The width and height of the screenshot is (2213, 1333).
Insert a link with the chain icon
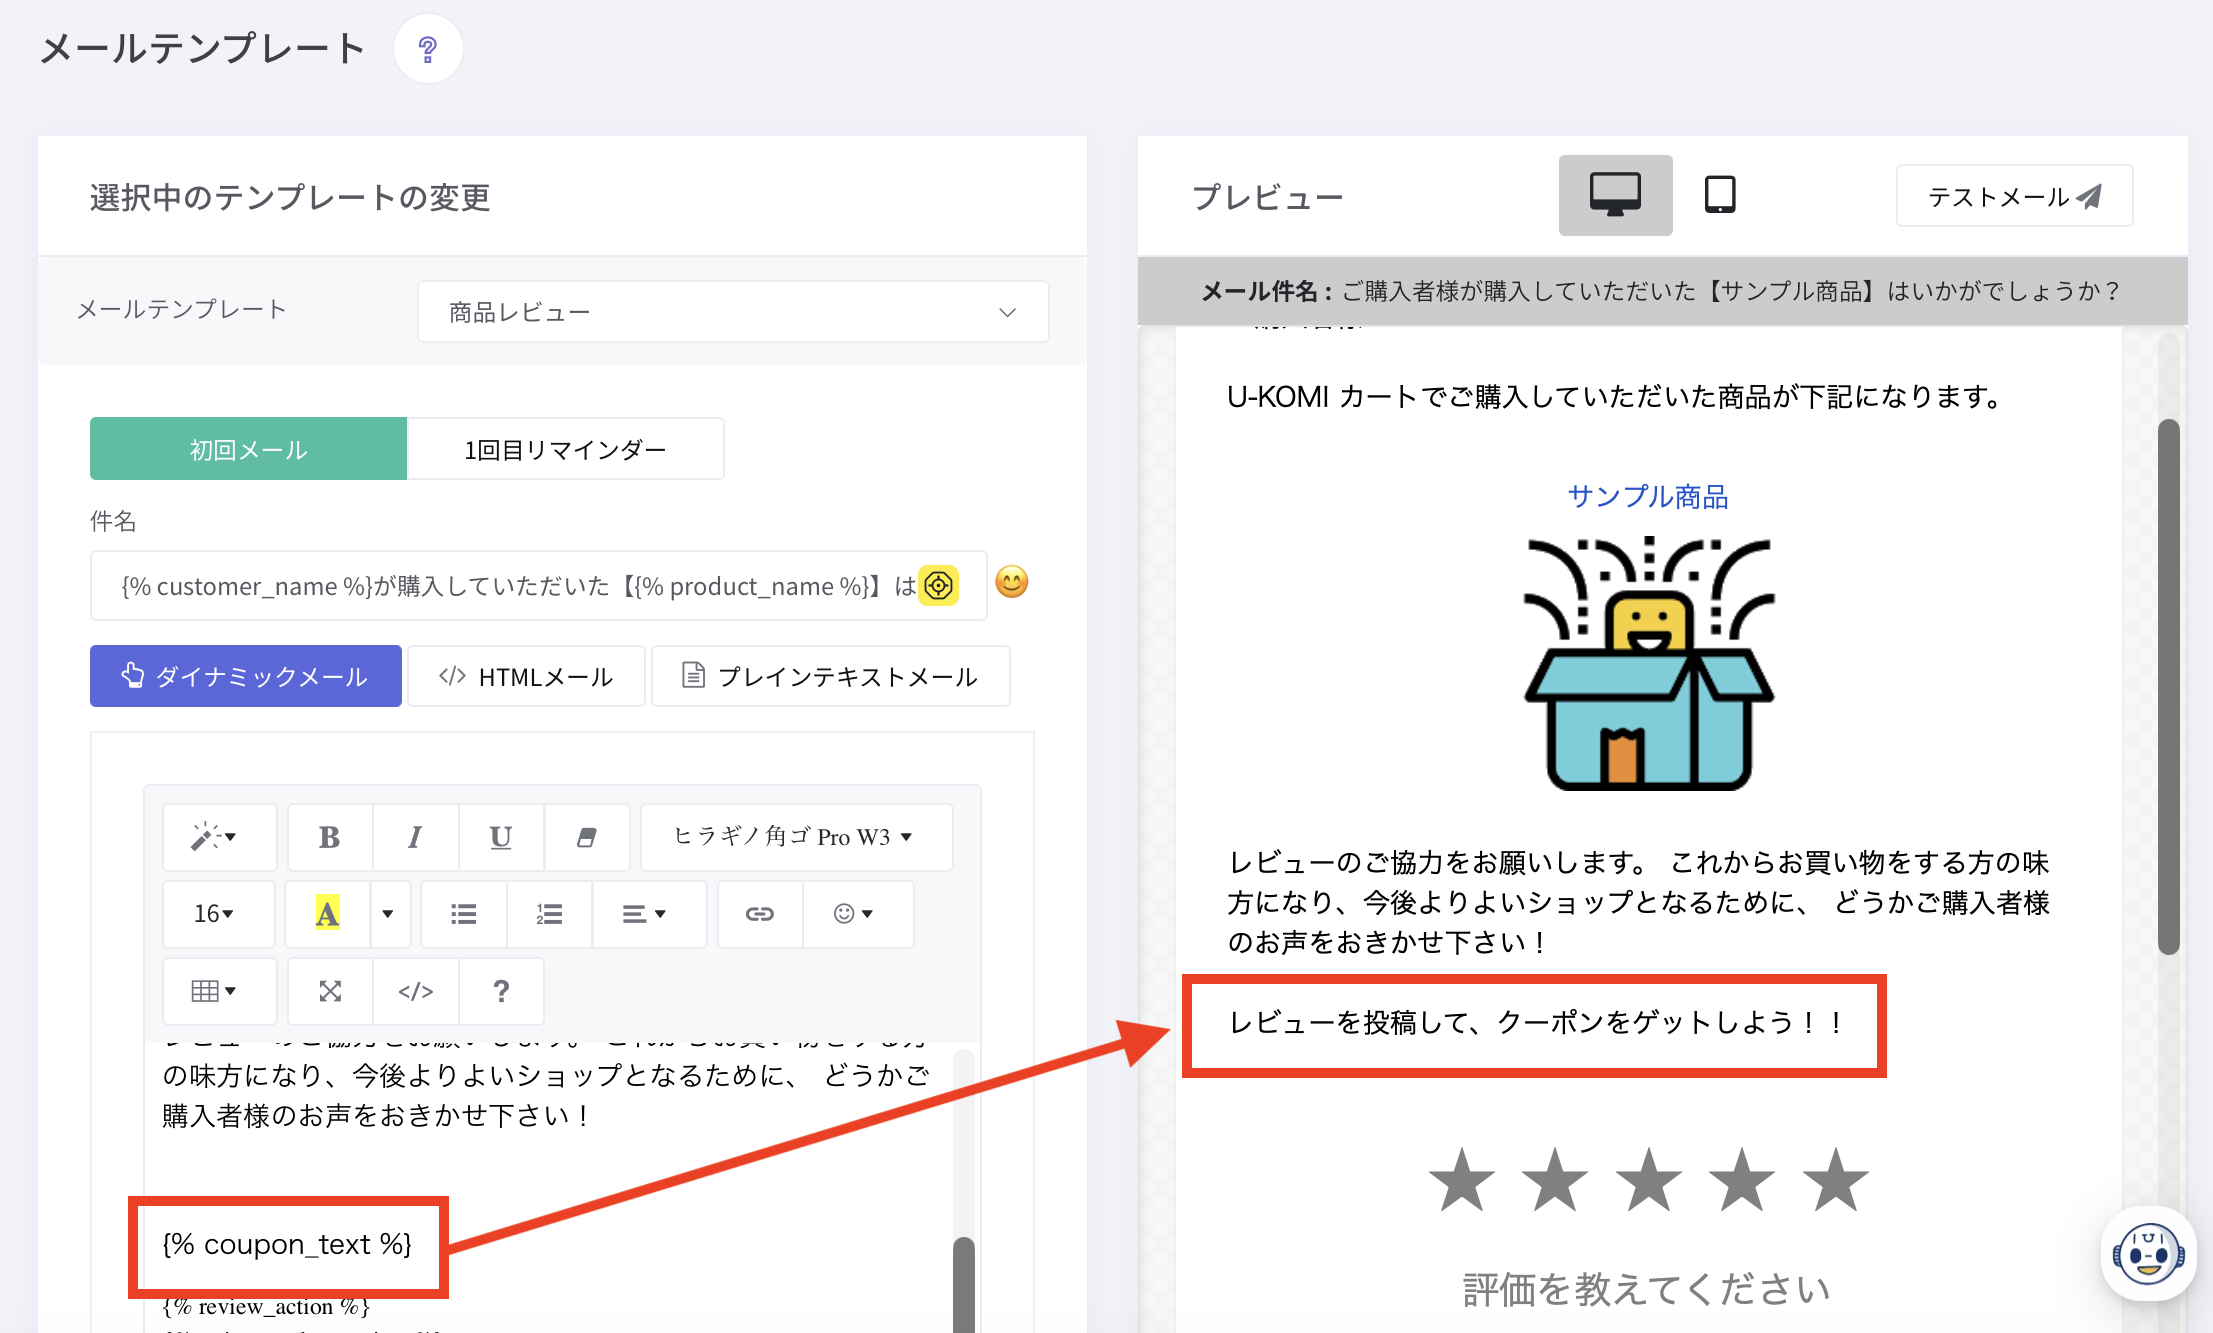[x=759, y=914]
